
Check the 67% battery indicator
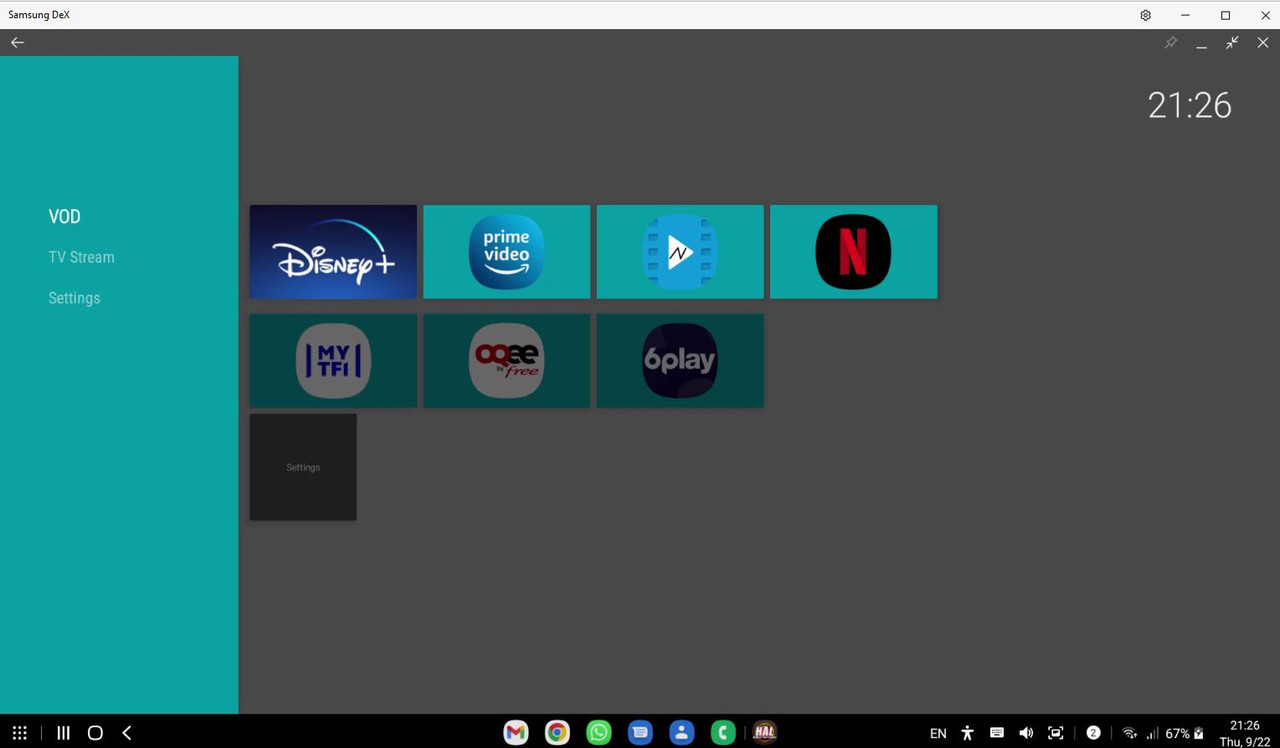[x=1184, y=734]
